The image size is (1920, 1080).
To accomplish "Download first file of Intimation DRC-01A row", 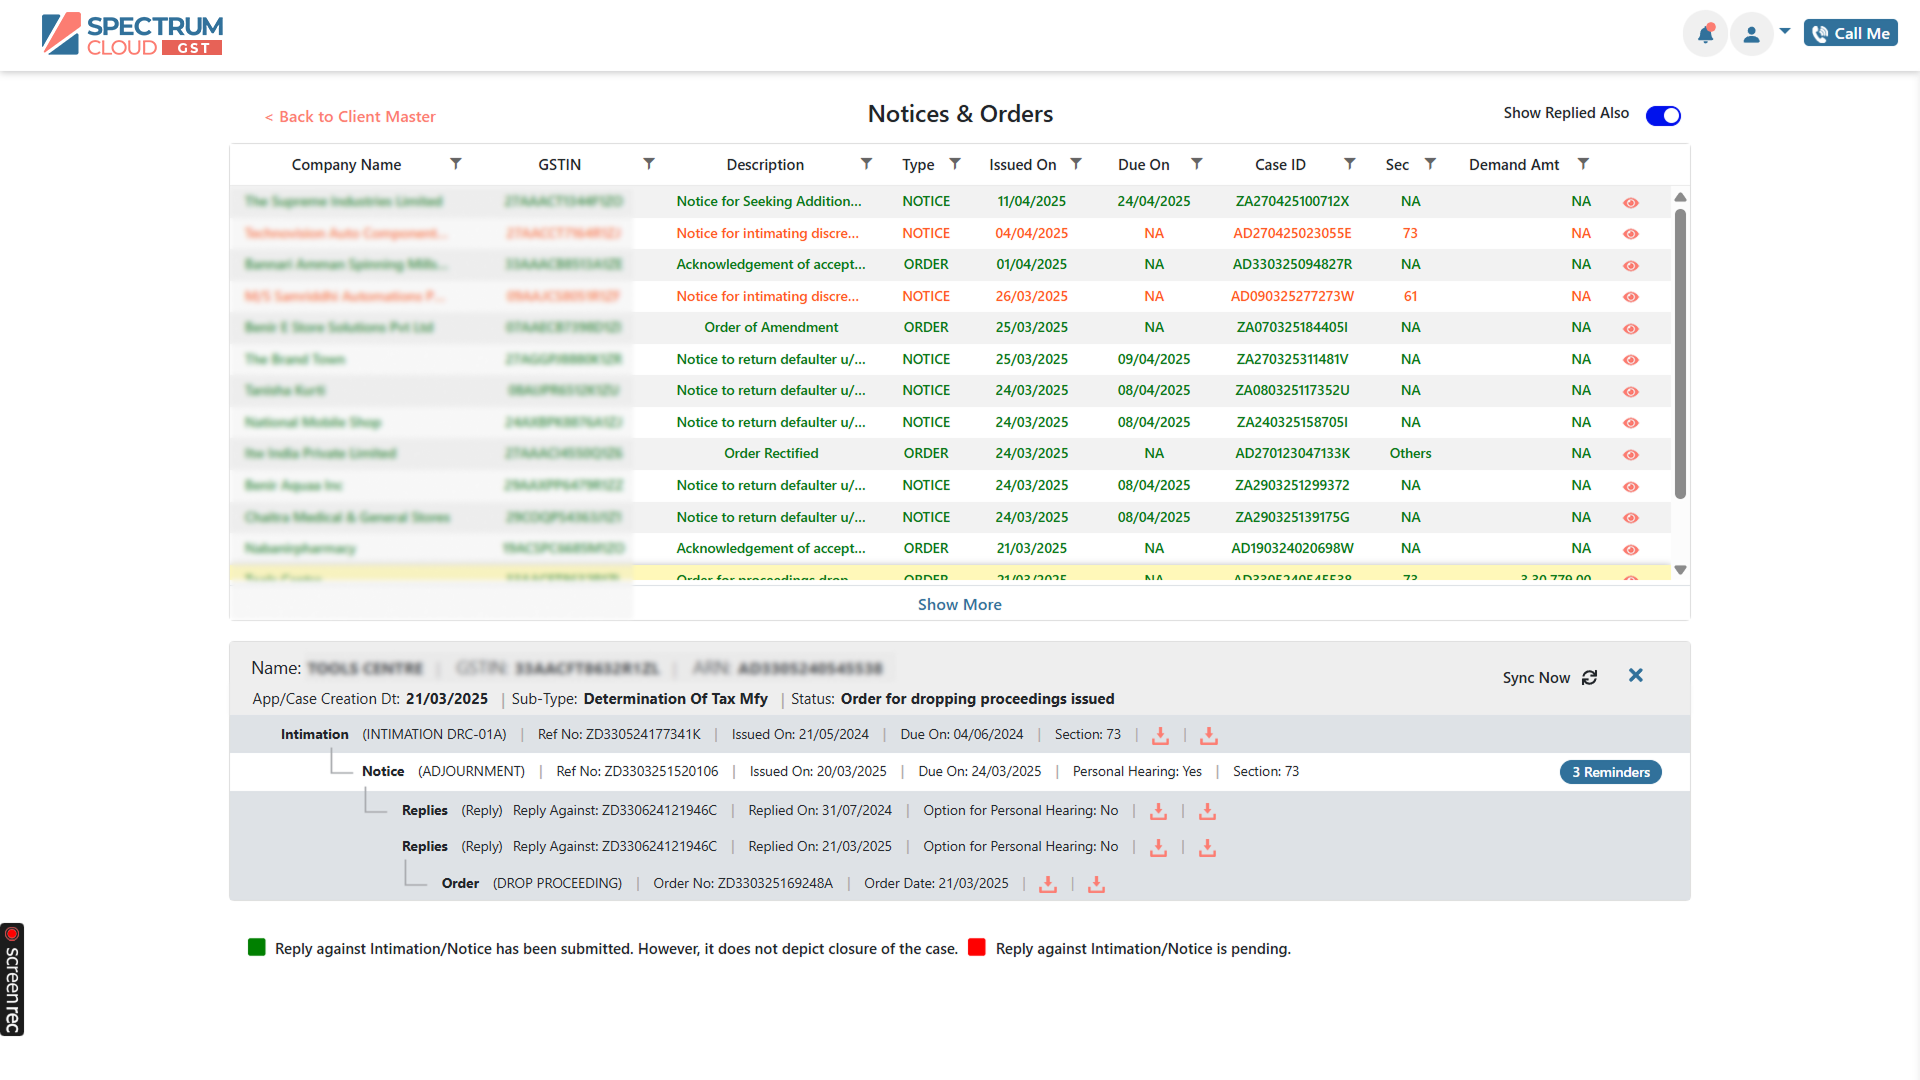I will 1160,736.
